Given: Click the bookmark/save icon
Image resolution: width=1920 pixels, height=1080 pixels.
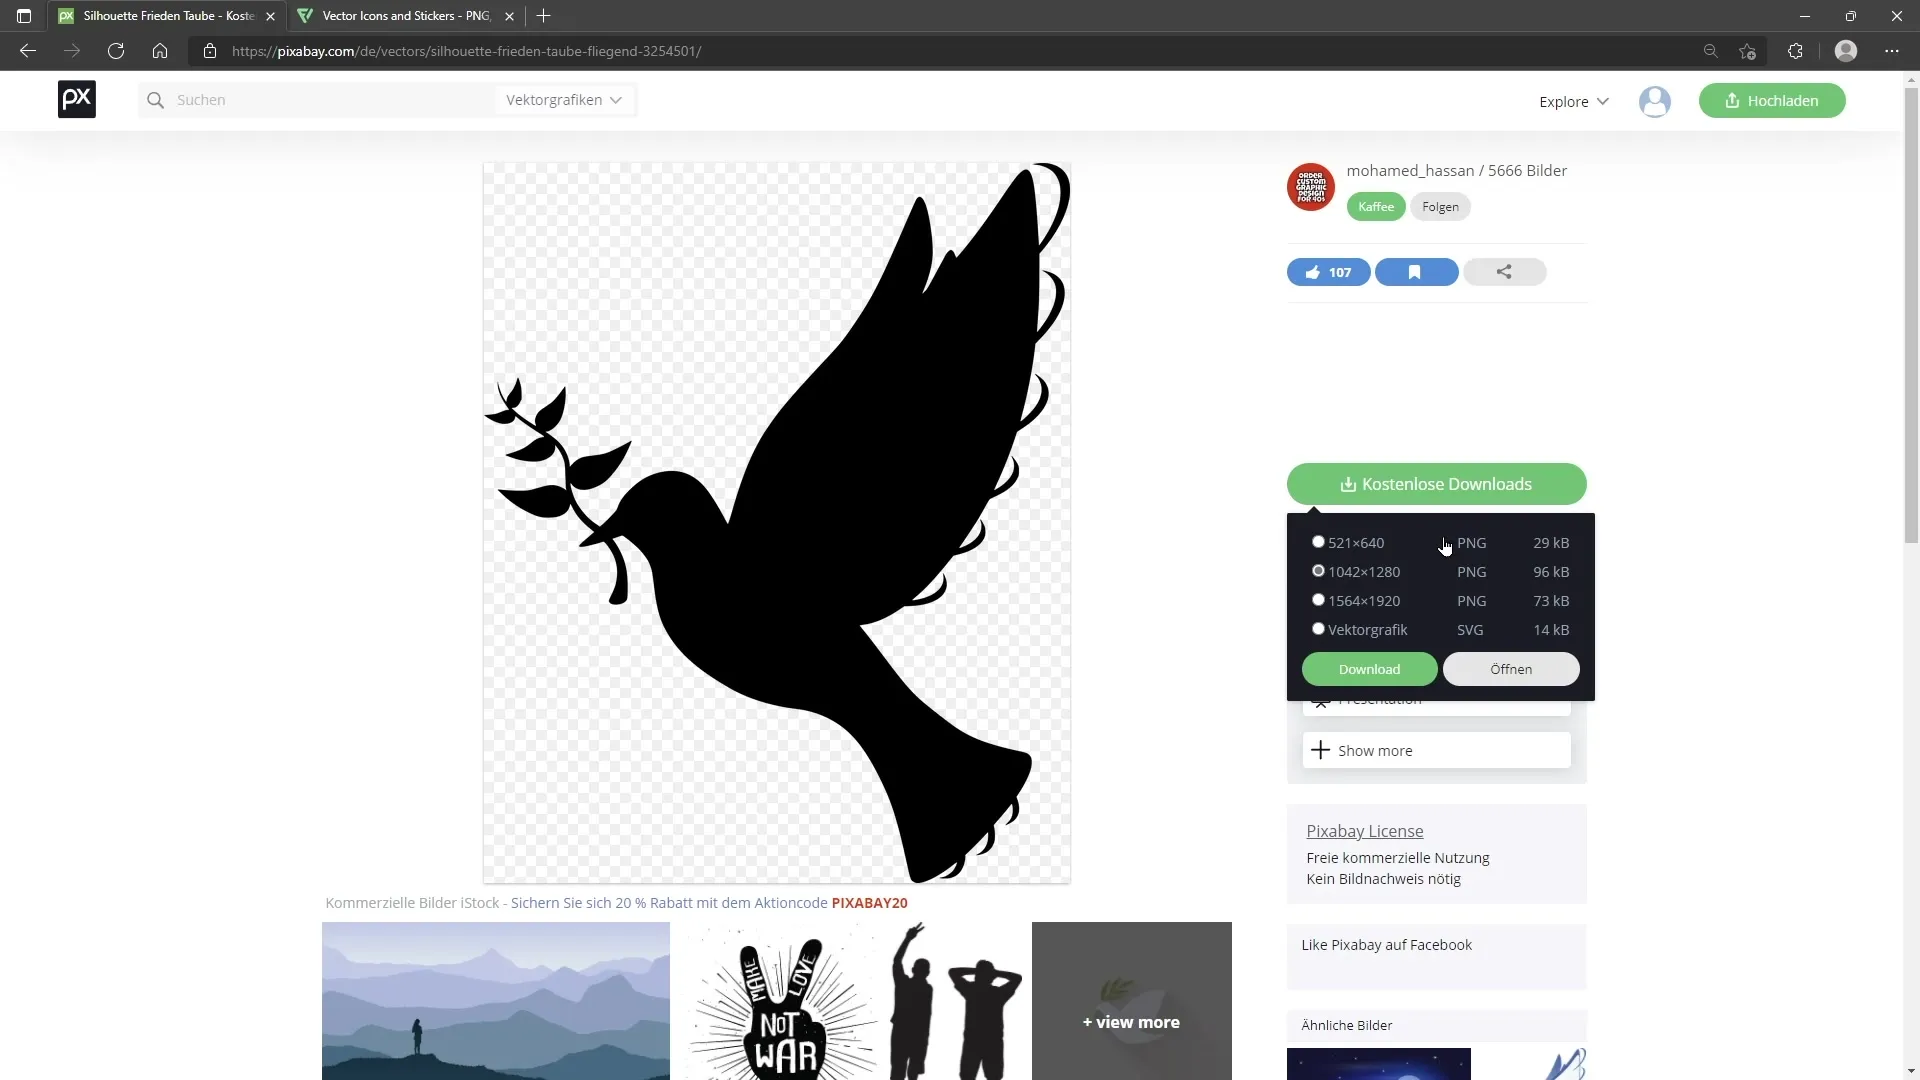Looking at the screenshot, I should pos(1416,272).
